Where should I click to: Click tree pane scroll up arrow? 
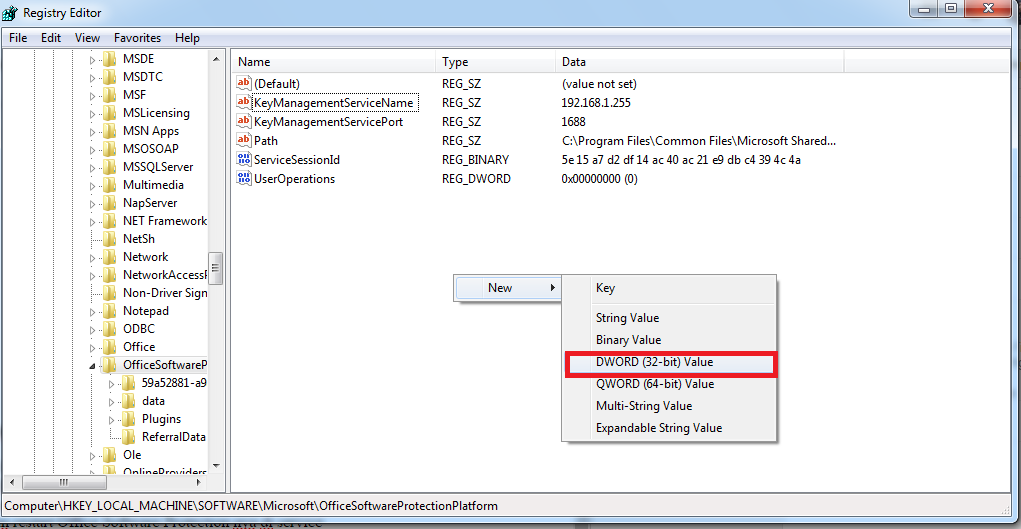216,59
